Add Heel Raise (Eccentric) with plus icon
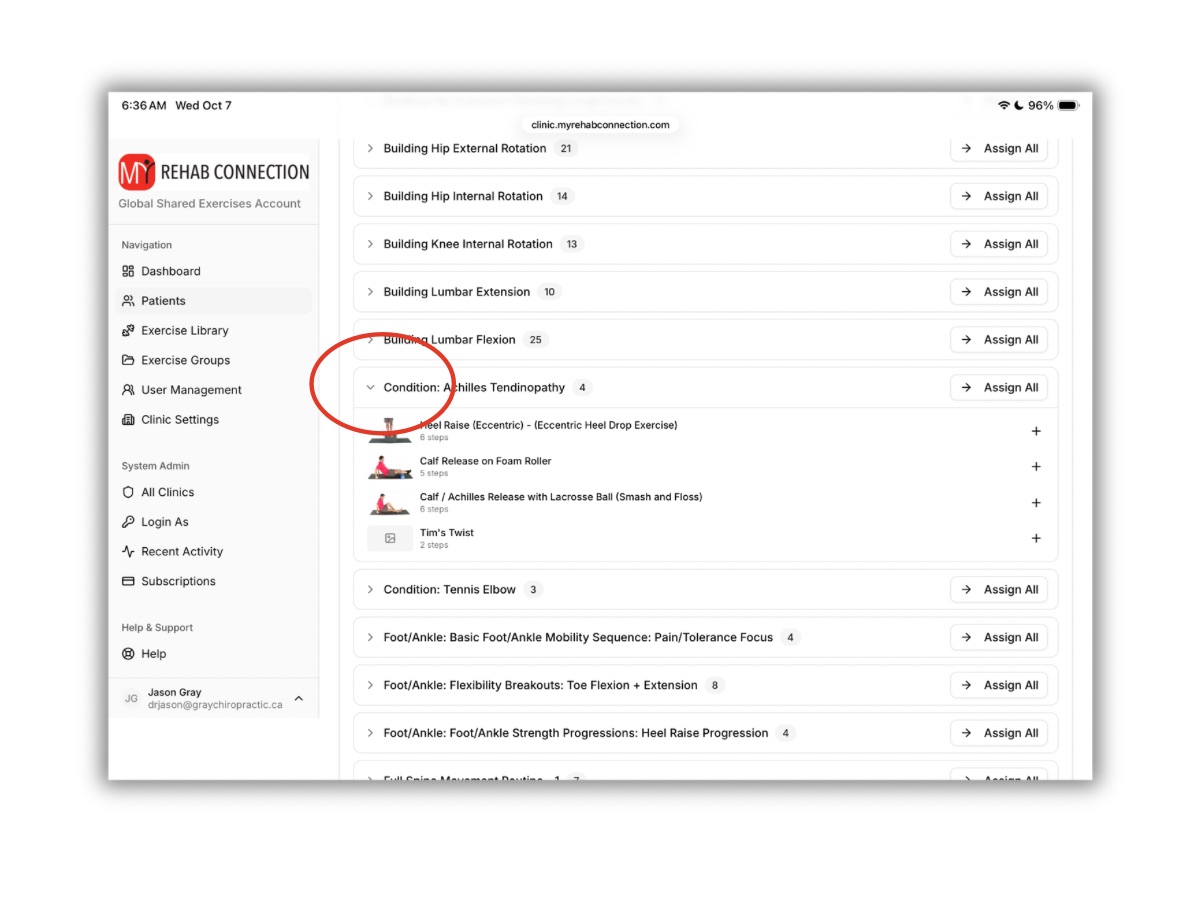The height and width of the screenshot is (900, 1200). click(1036, 431)
